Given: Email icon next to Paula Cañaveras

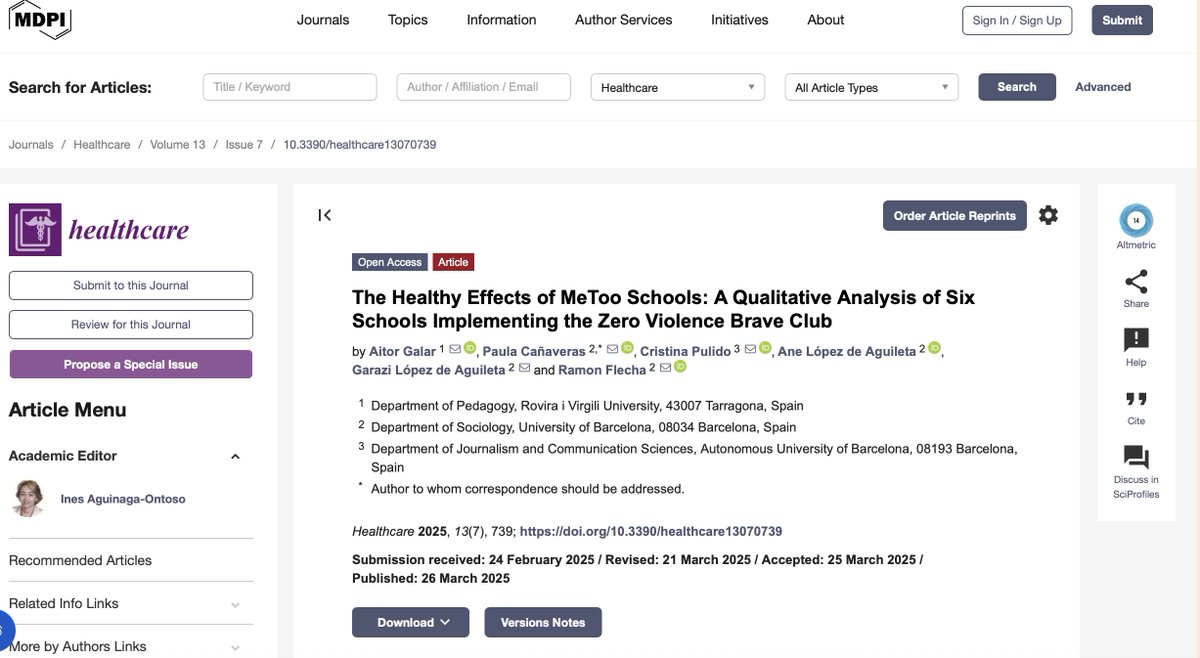Looking at the screenshot, I should coord(613,349).
